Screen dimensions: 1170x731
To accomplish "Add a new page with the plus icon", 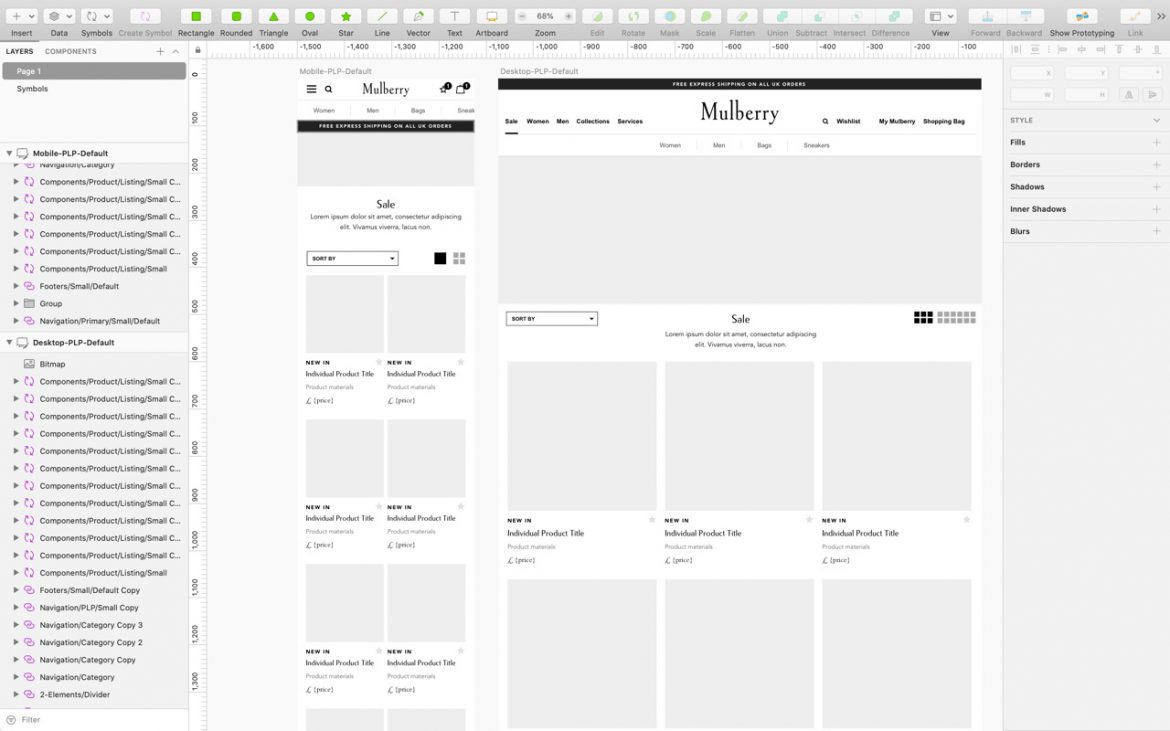I will click(x=160, y=51).
